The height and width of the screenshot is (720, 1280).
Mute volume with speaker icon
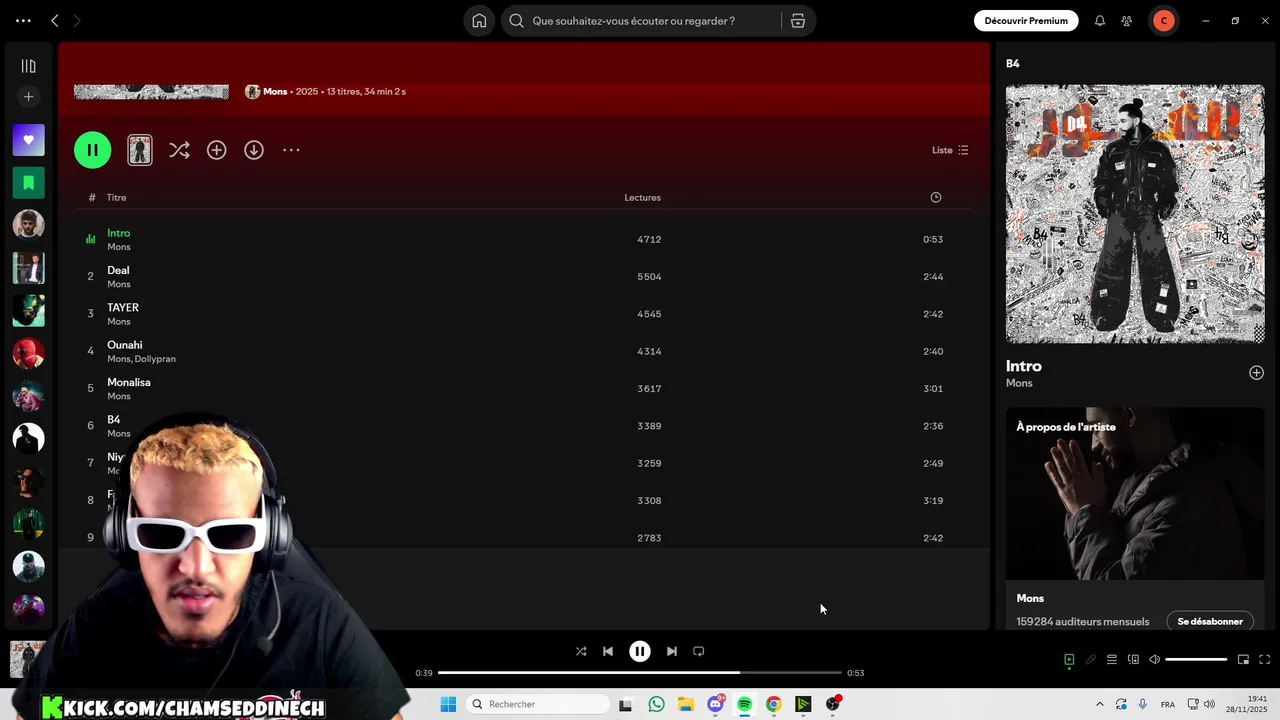[1155, 659]
